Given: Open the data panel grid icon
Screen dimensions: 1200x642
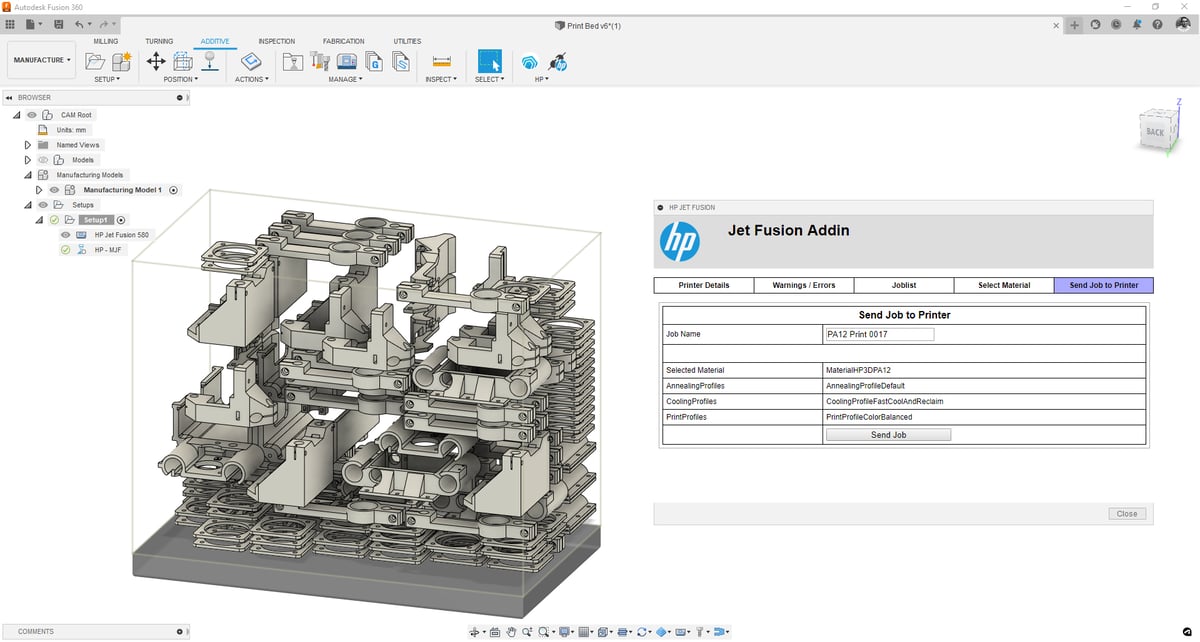Looking at the screenshot, I should (10, 24).
